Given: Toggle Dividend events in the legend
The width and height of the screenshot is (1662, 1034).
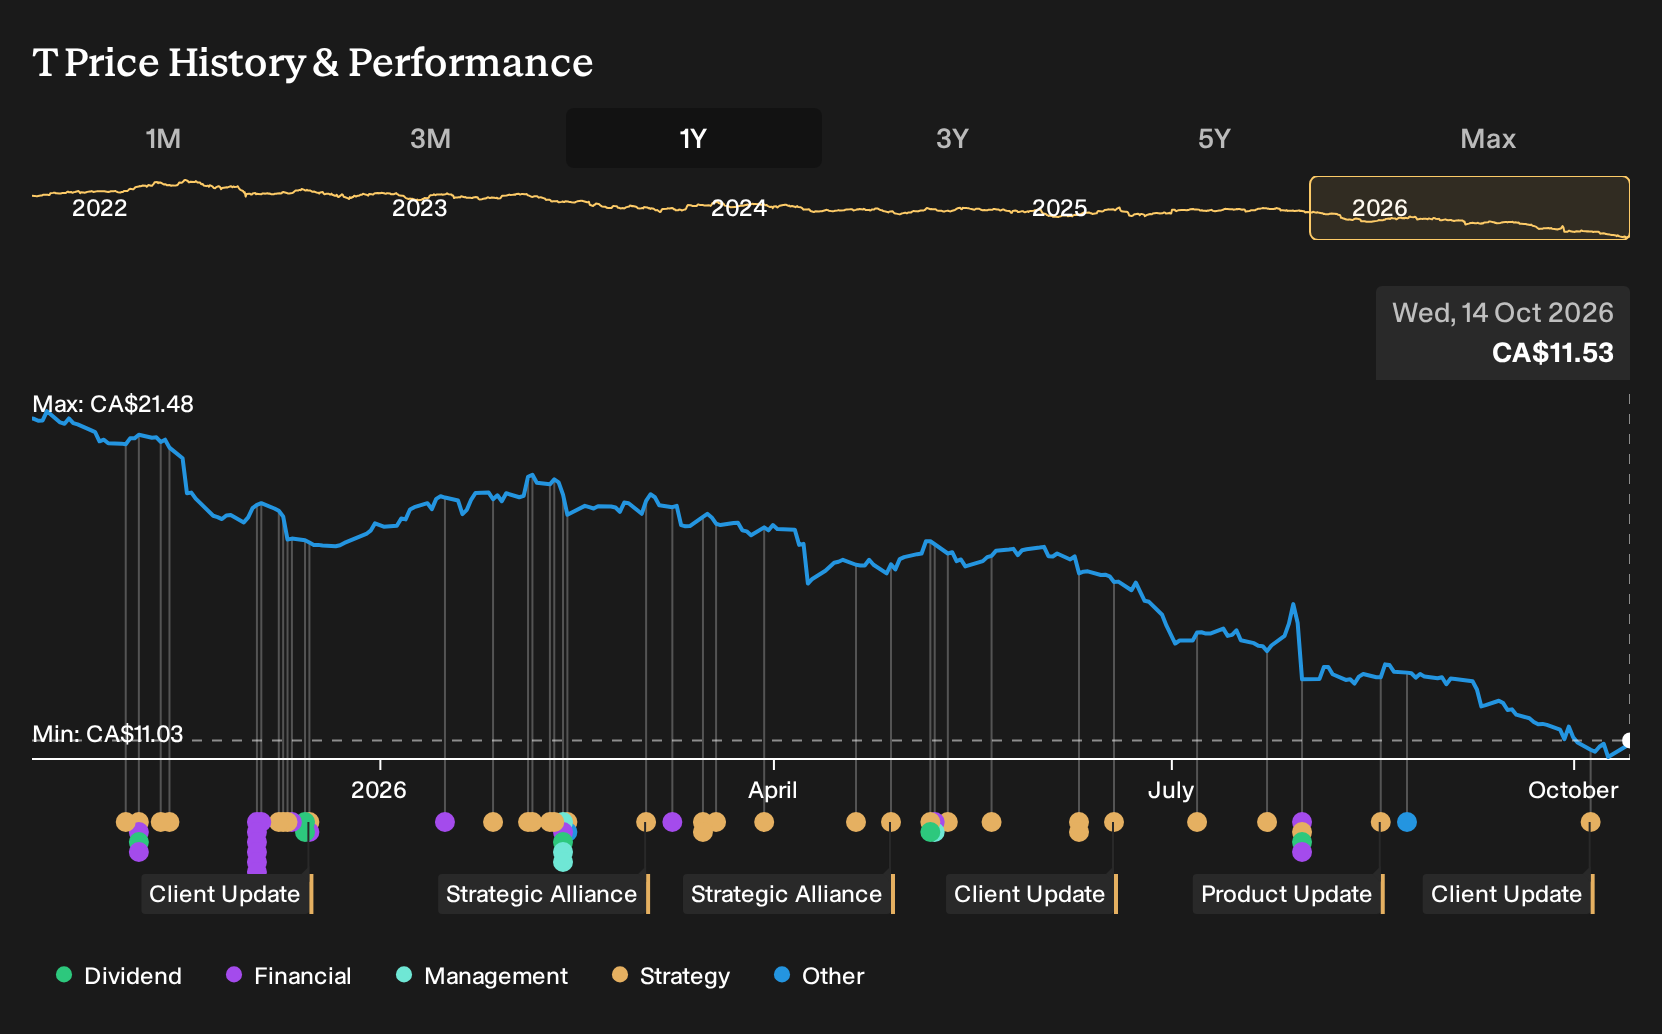Looking at the screenshot, I should tap(119, 976).
